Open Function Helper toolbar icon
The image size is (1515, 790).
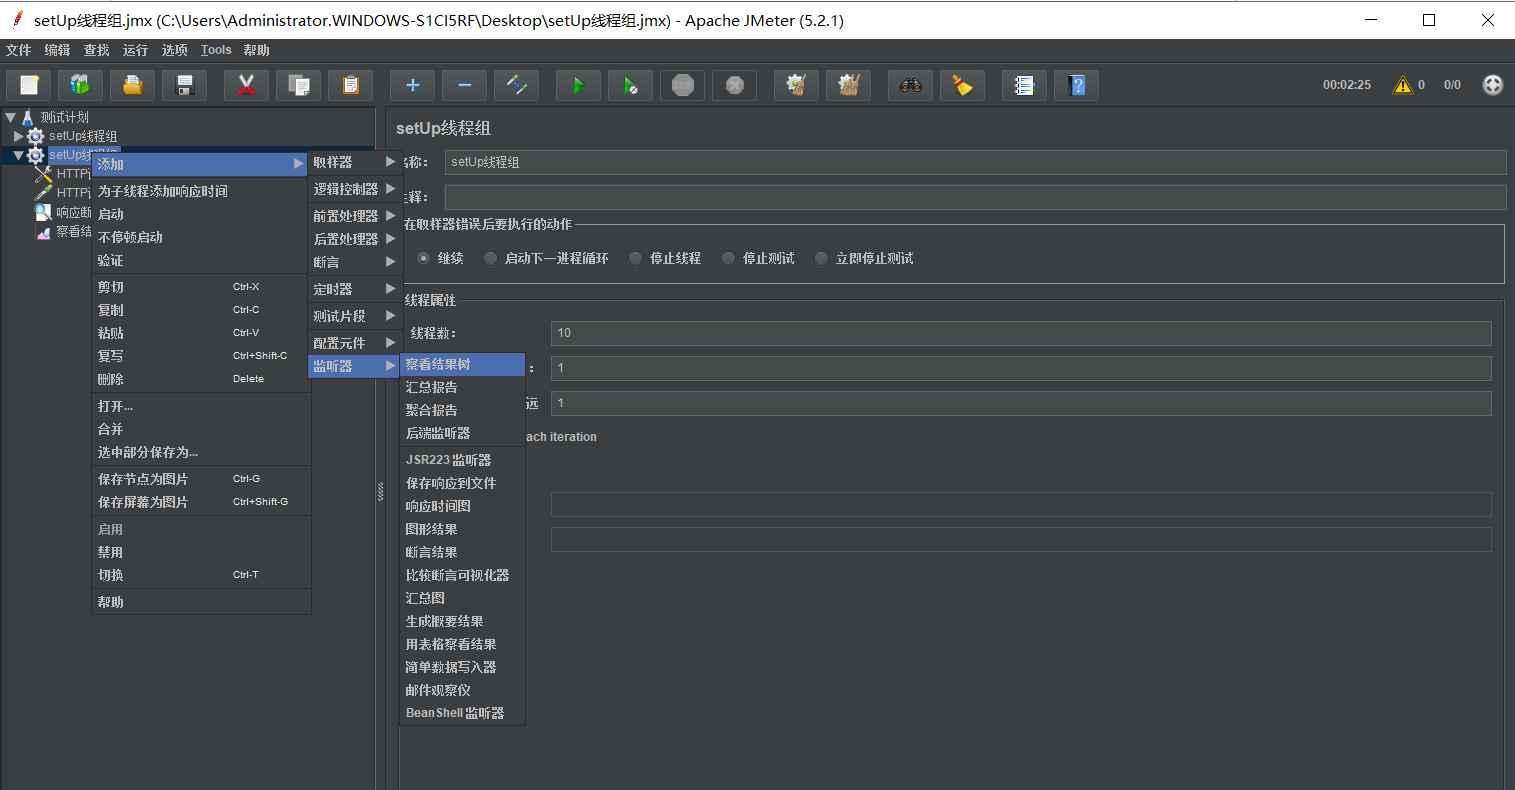click(1024, 85)
